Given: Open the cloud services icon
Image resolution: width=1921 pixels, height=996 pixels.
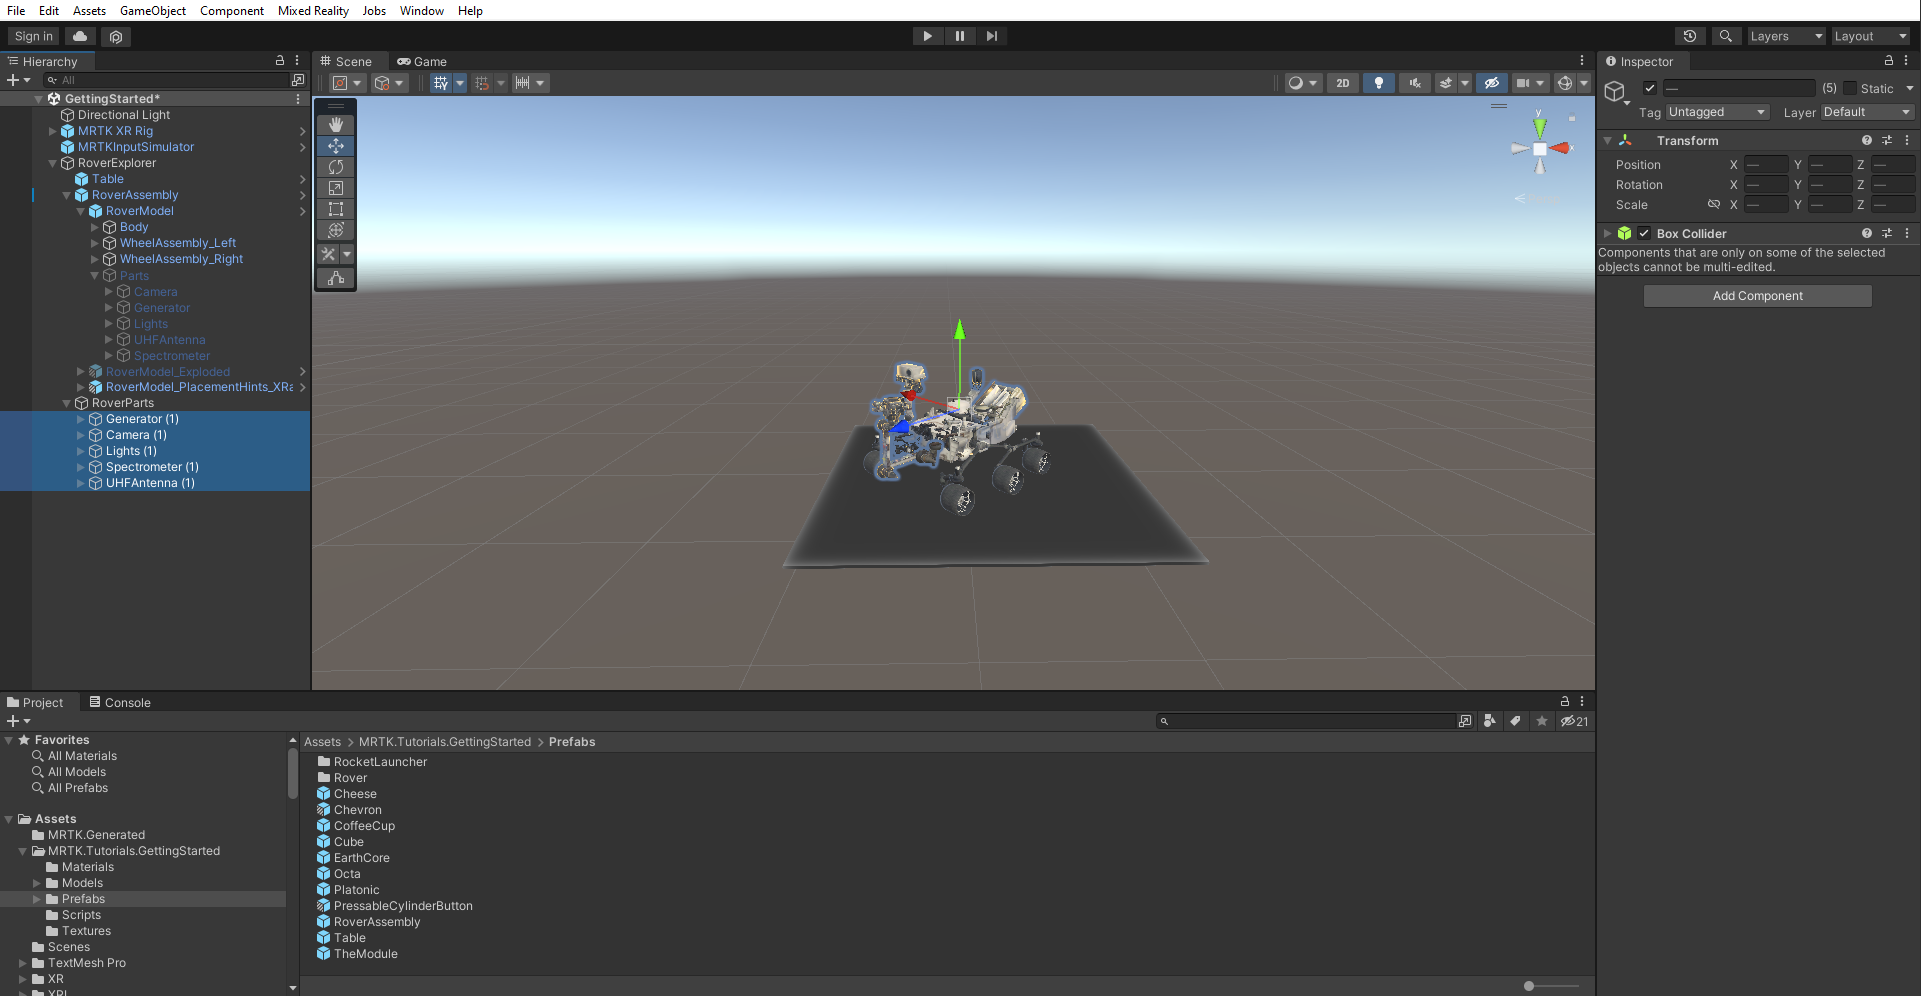Looking at the screenshot, I should pyautogui.click(x=80, y=36).
